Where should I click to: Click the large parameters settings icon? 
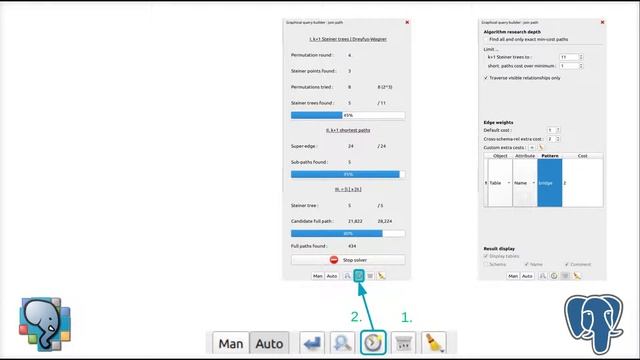pos(404,343)
